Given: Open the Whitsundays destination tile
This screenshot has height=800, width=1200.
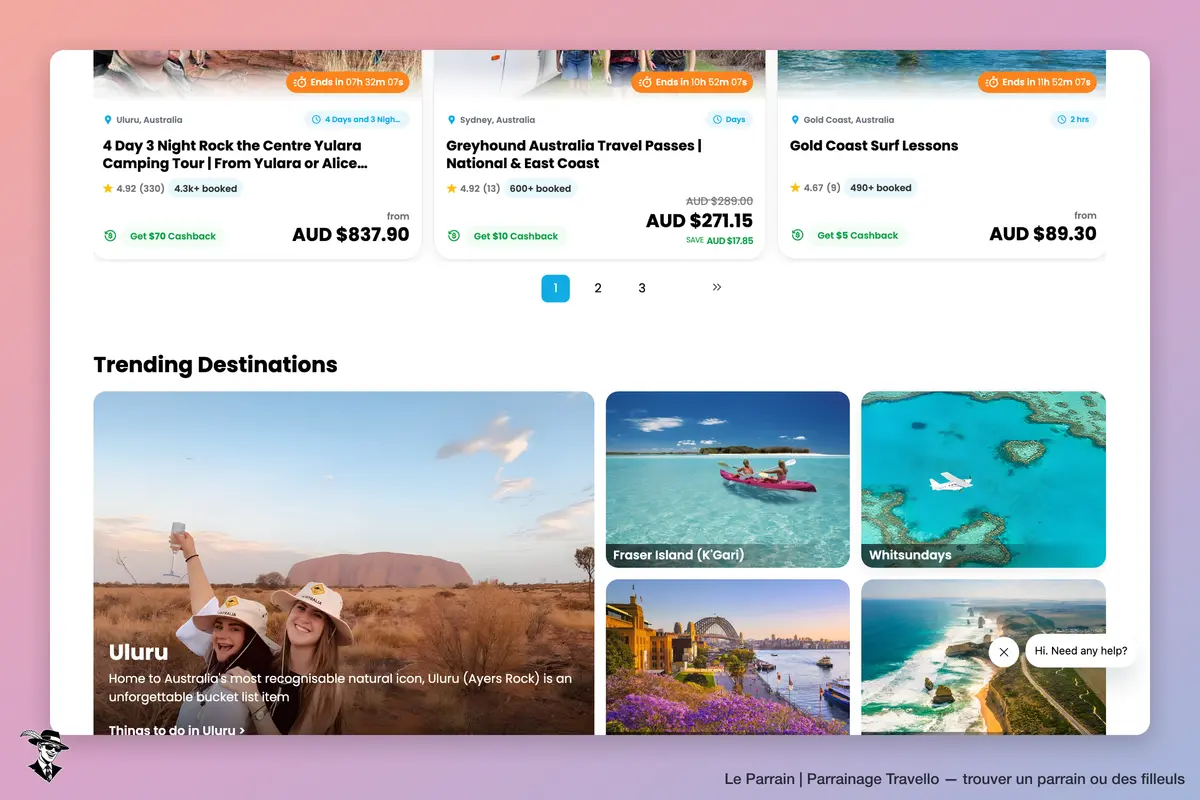Looking at the screenshot, I should point(984,479).
